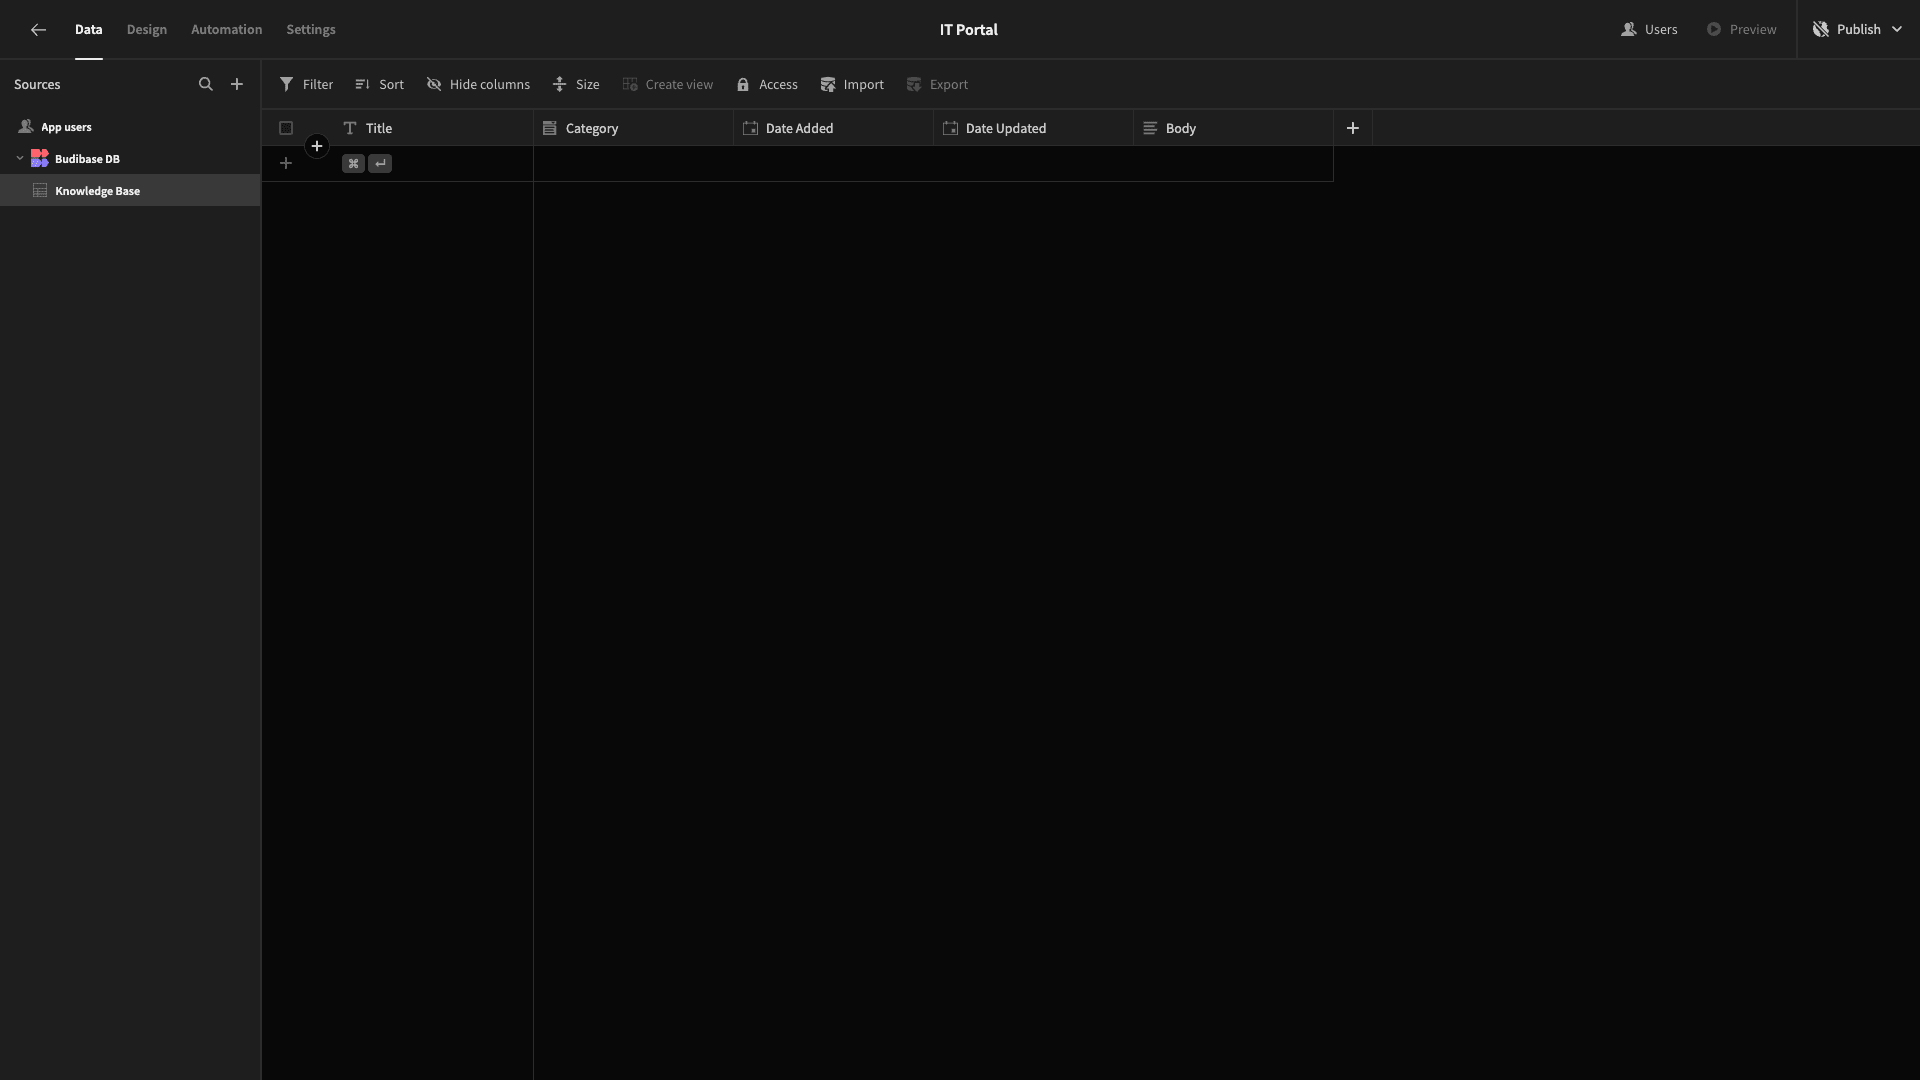Click the Category column header
The image size is (1920, 1080).
click(633, 128)
